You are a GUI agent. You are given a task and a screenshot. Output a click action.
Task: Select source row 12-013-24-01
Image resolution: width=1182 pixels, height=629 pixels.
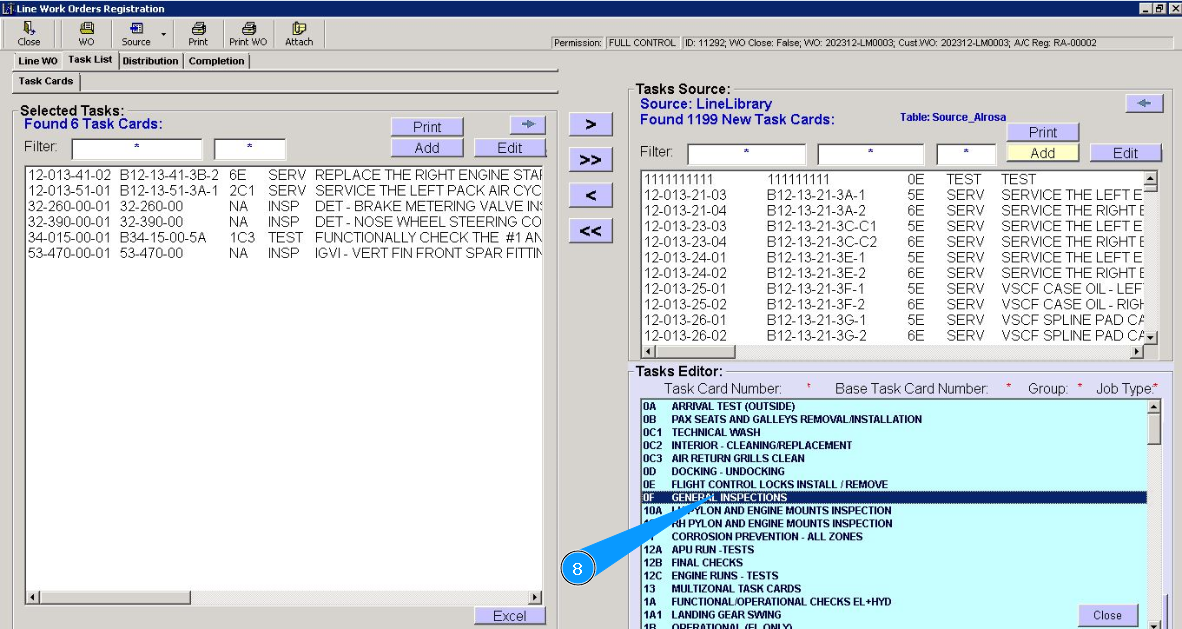point(893,257)
